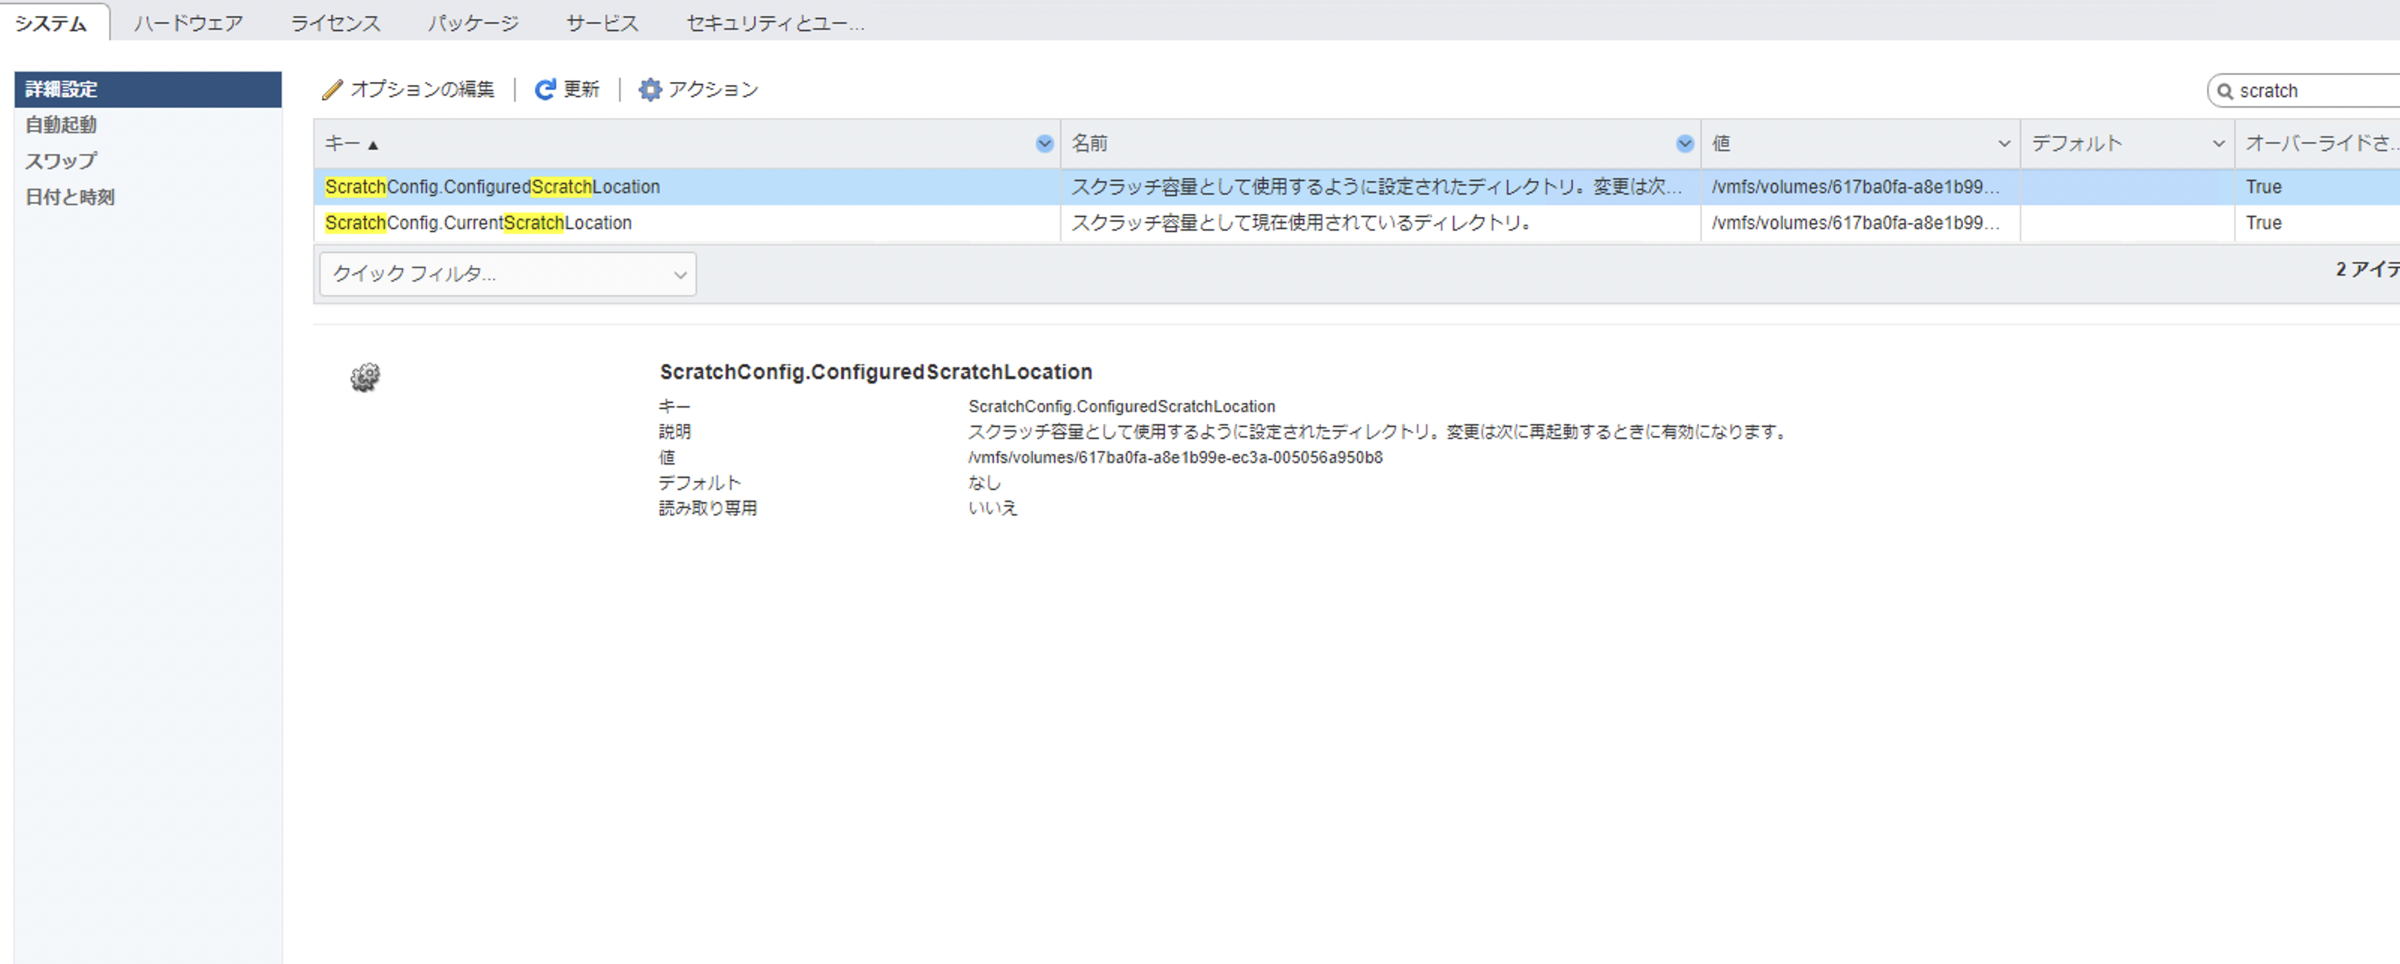Select 自動起動 in the sidebar
The image size is (2400, 964).
pos(62,124)
